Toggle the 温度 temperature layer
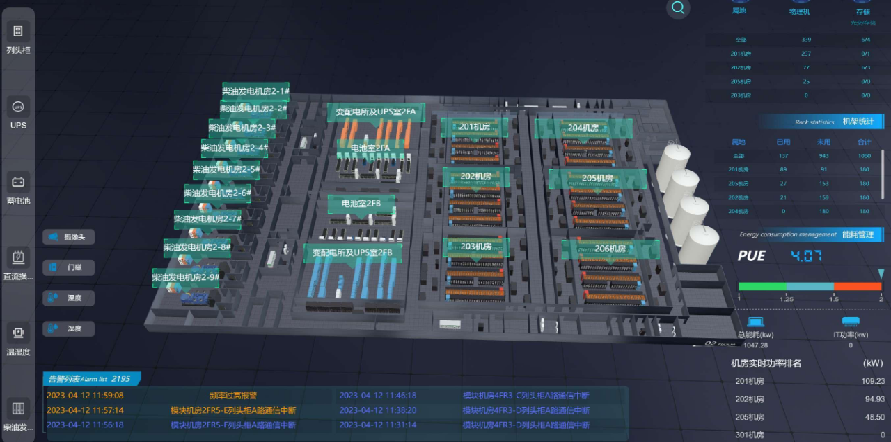This screenshot has height=442, width=891. [x=67, y=297]
